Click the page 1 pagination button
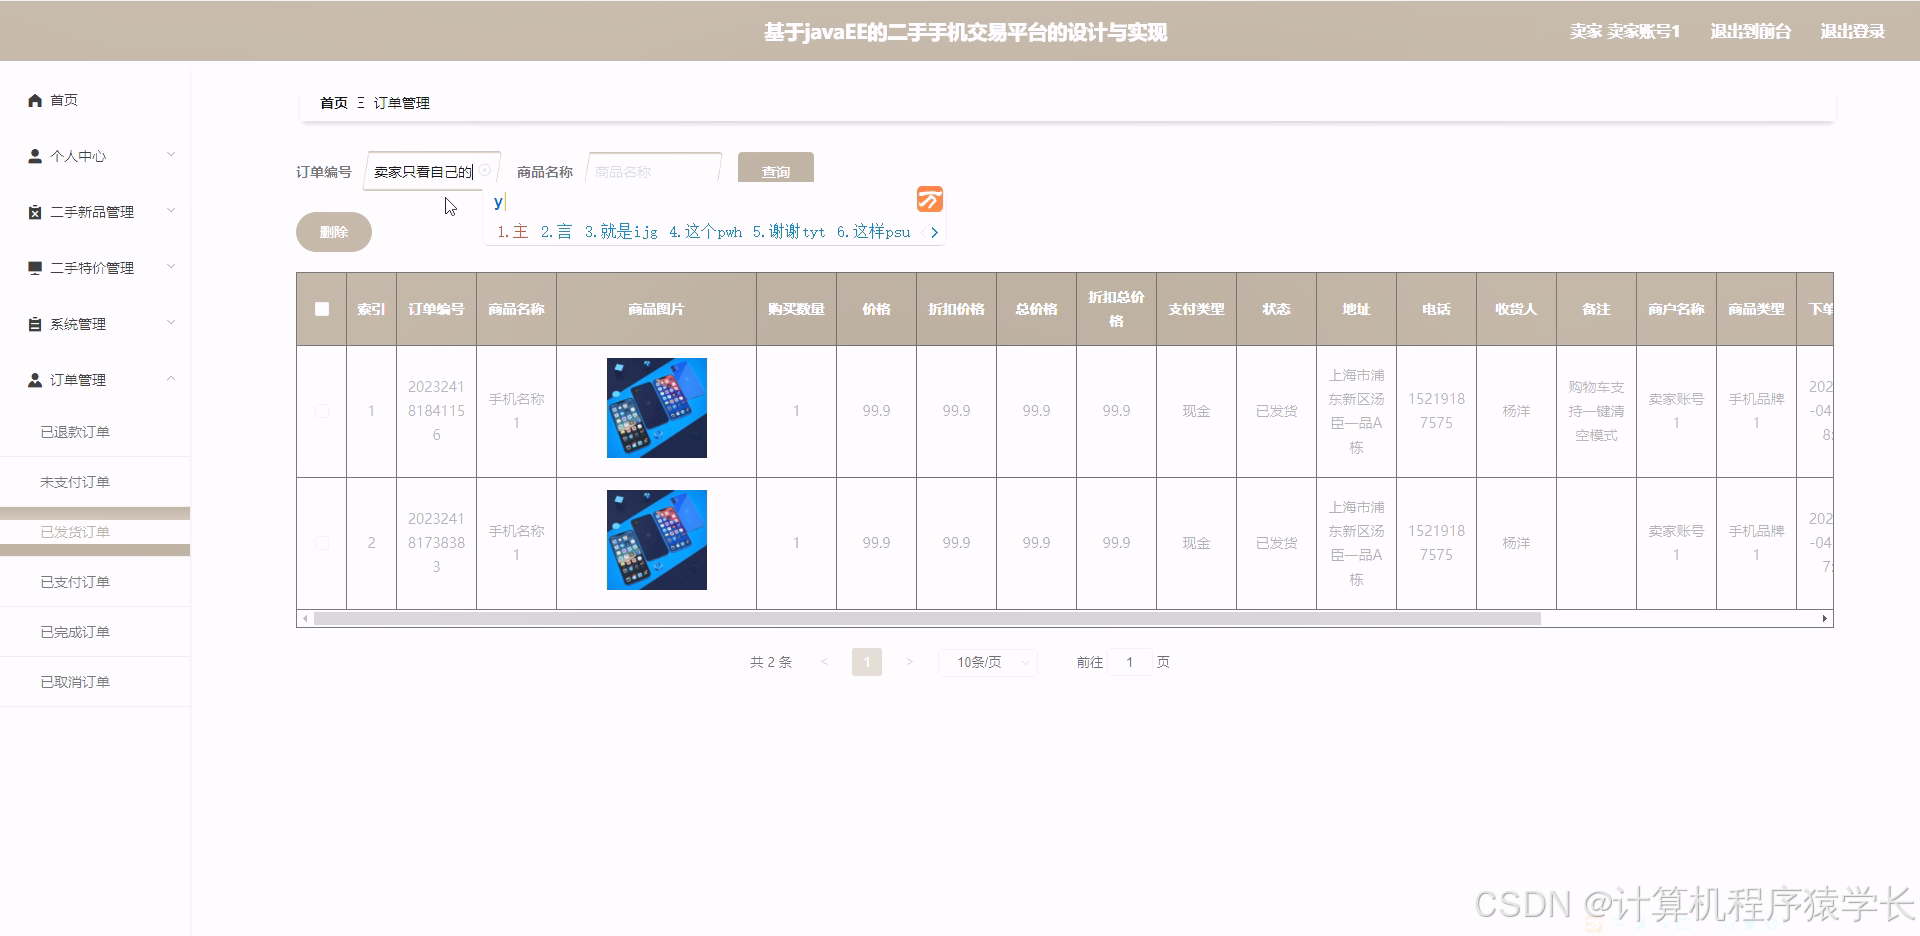Viewport: 1920px width, 936px height. 867,662
